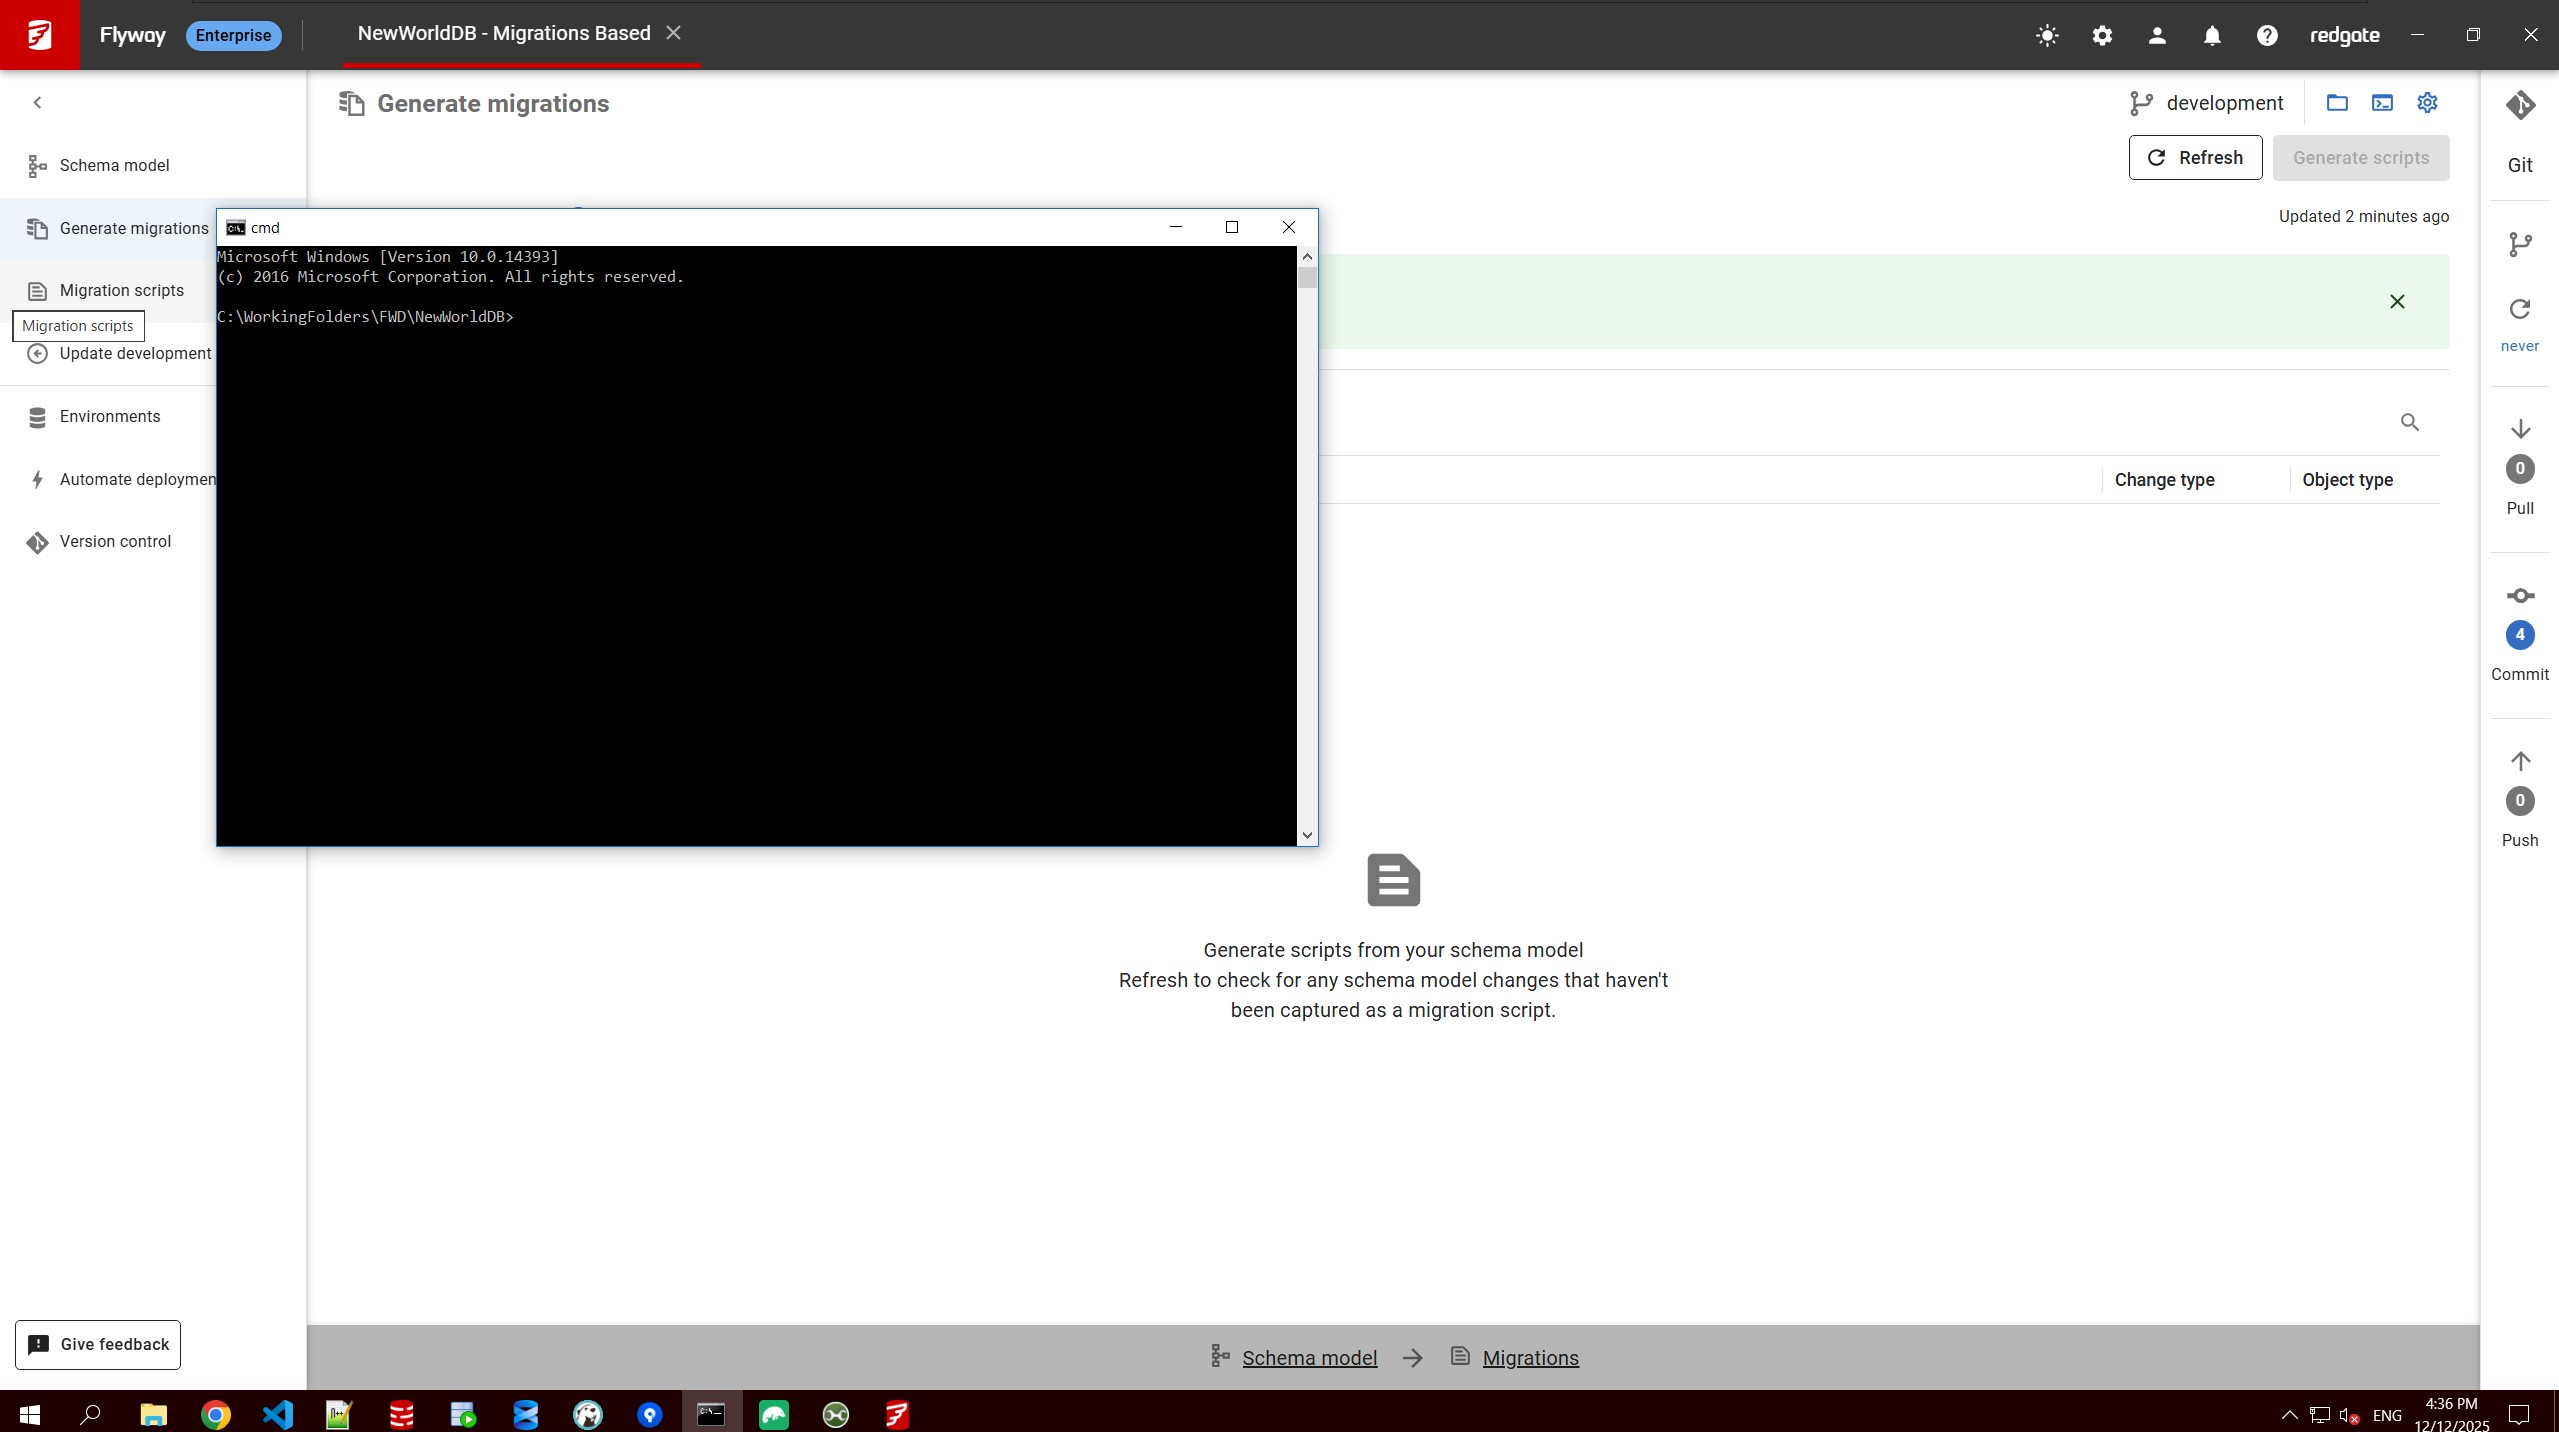Image resolution: width=2559 pixels, height=1432 pixels.
Task: Click the Git fetch refresh icon above never
Action: (2520, 310)
